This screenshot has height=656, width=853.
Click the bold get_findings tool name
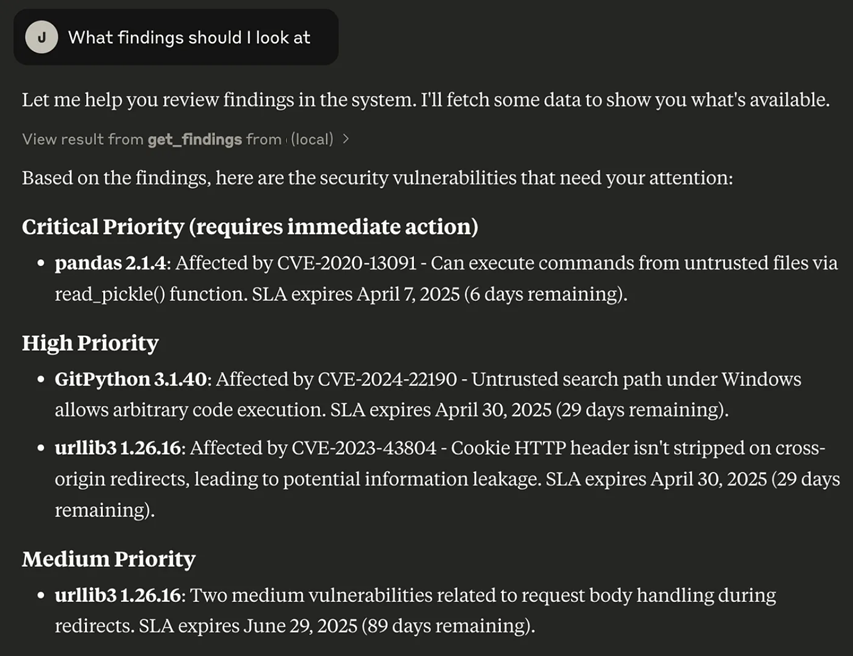pyautogui.click(x=194, y=140)
